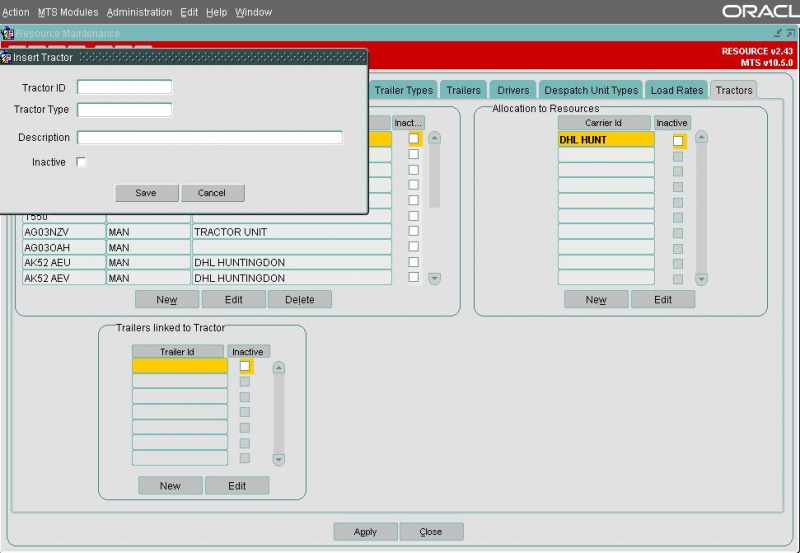Tick the Inactive checkbox in Insert Tractor

[81, 162]
